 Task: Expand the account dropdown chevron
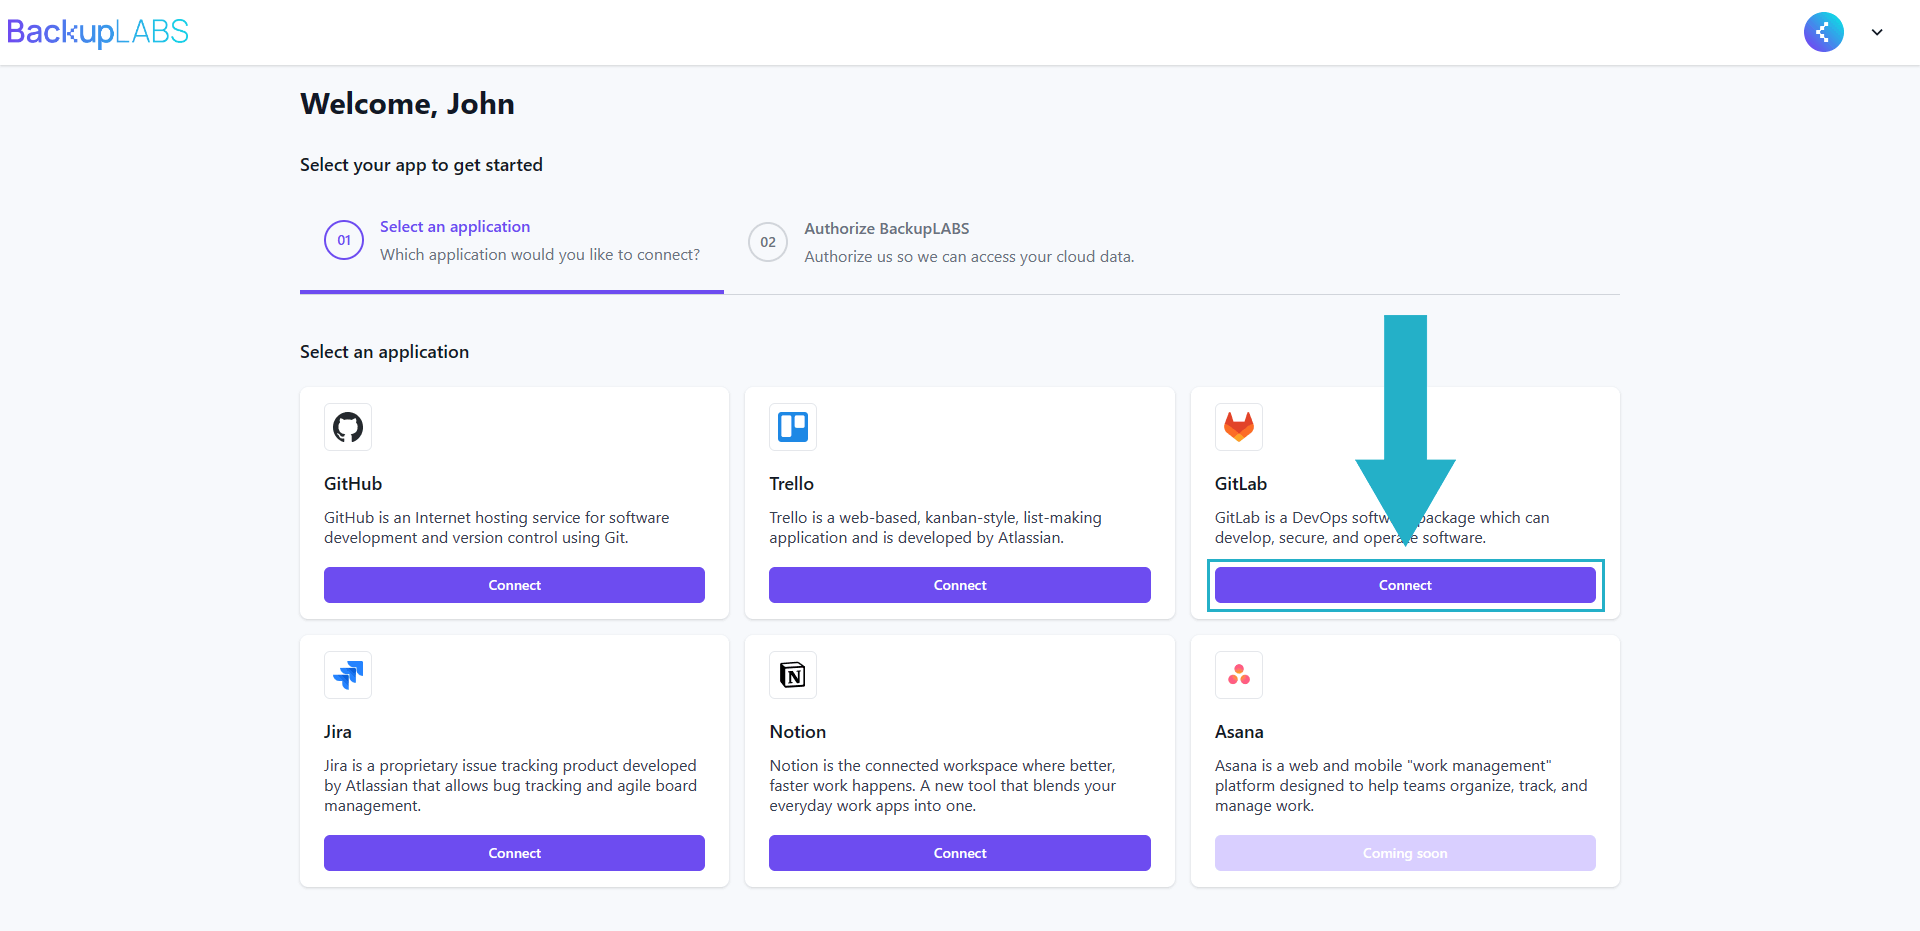tap(1877, 32)
